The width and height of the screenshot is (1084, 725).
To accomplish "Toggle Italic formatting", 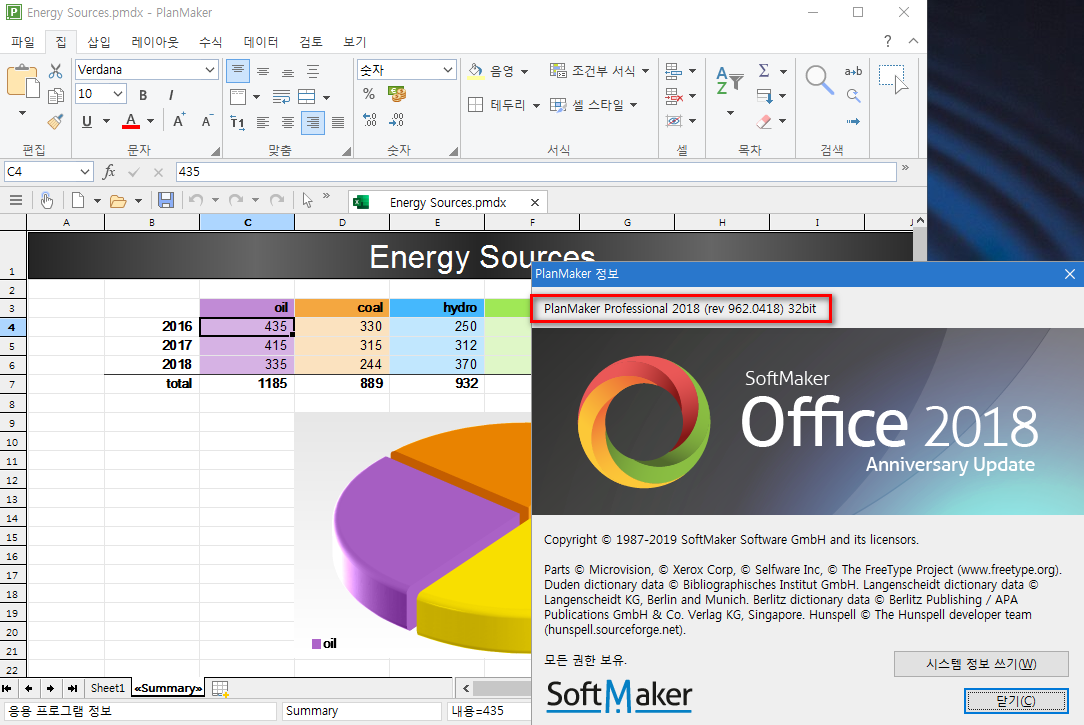I will click(x=170, y=95).
